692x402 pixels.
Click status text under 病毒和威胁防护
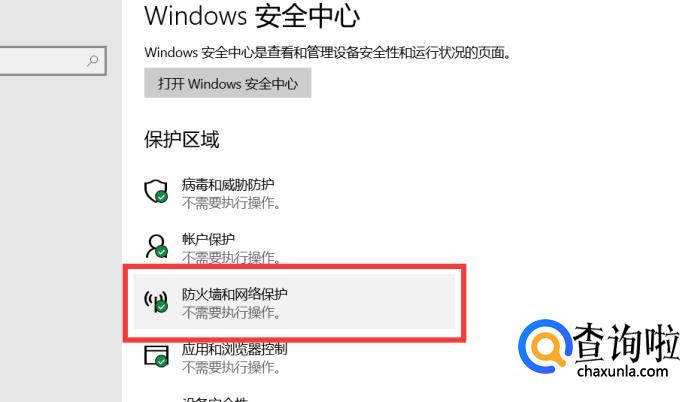[231, 203]
